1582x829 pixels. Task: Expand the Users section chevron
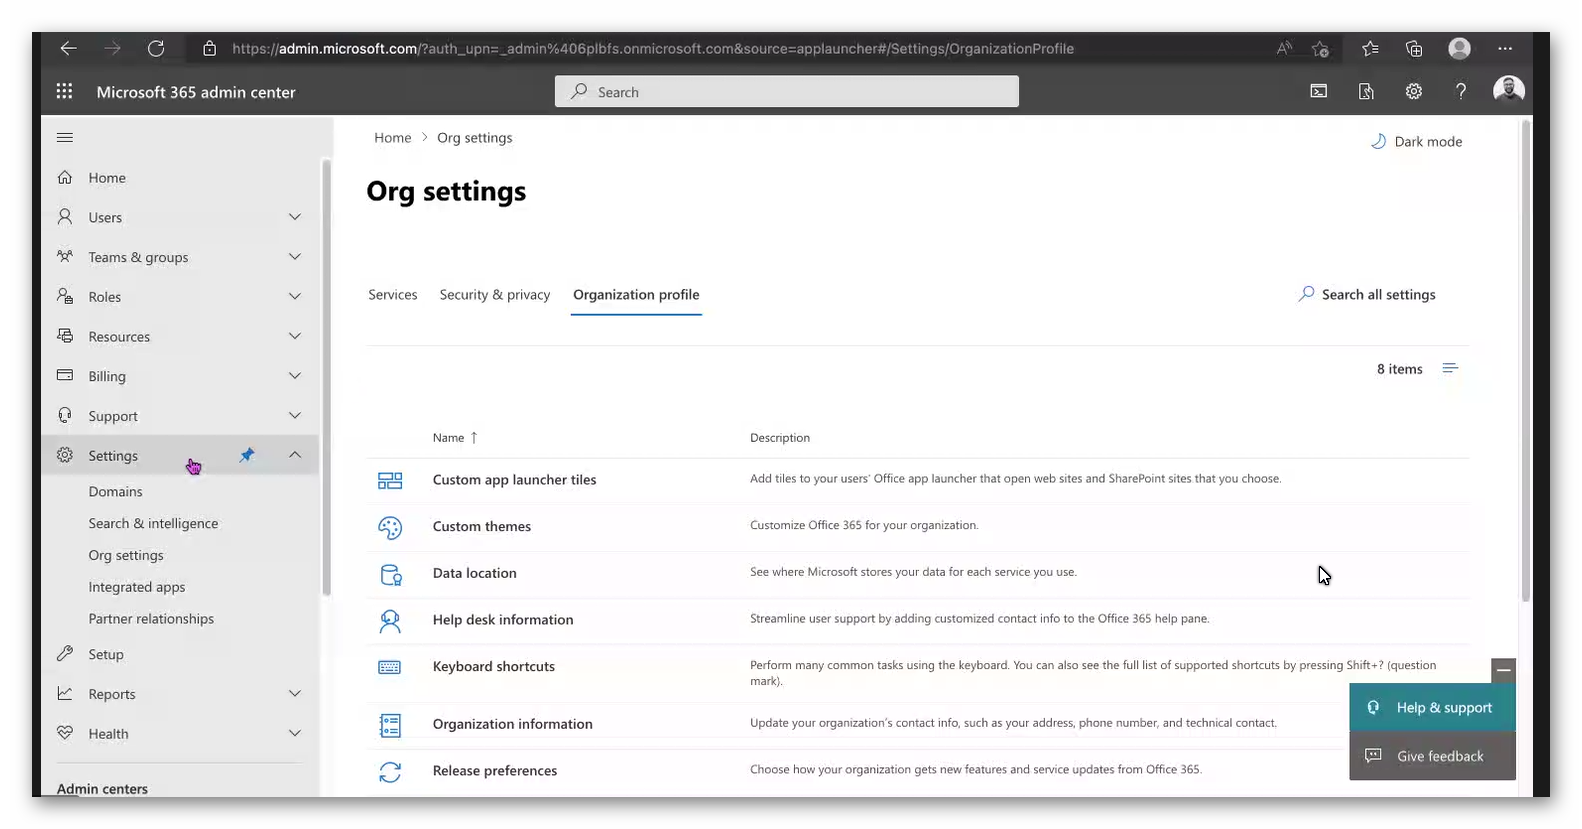[295, 217]
